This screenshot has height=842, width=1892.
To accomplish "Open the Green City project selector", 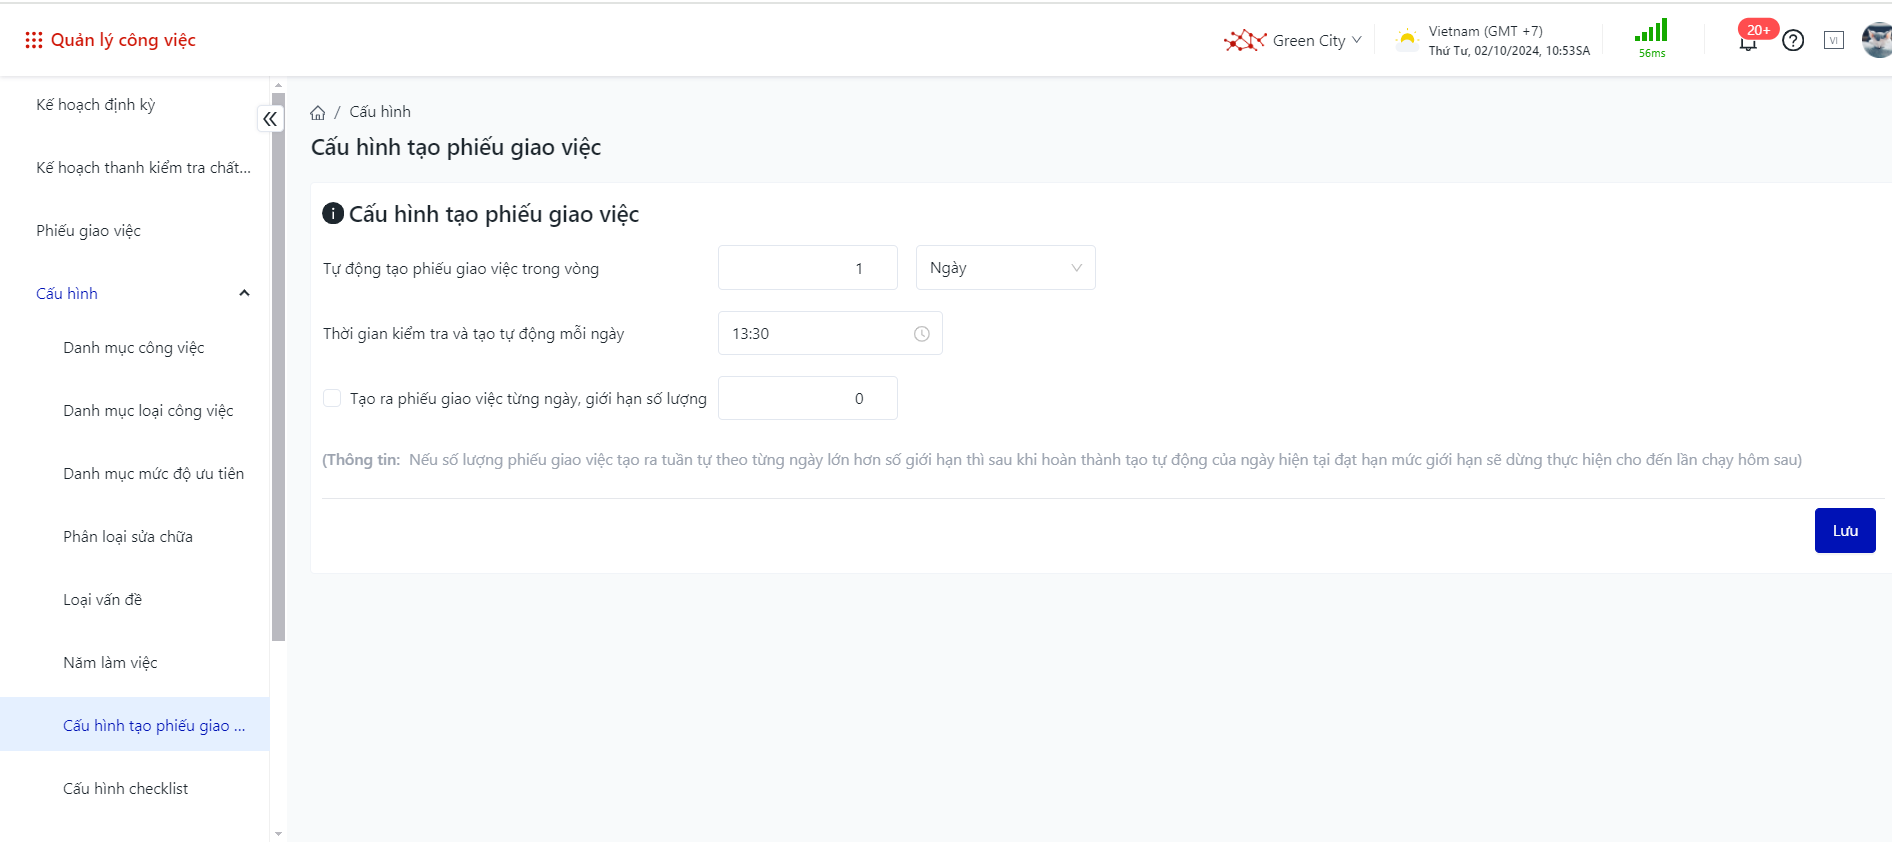I will (x=1294, y=41).
